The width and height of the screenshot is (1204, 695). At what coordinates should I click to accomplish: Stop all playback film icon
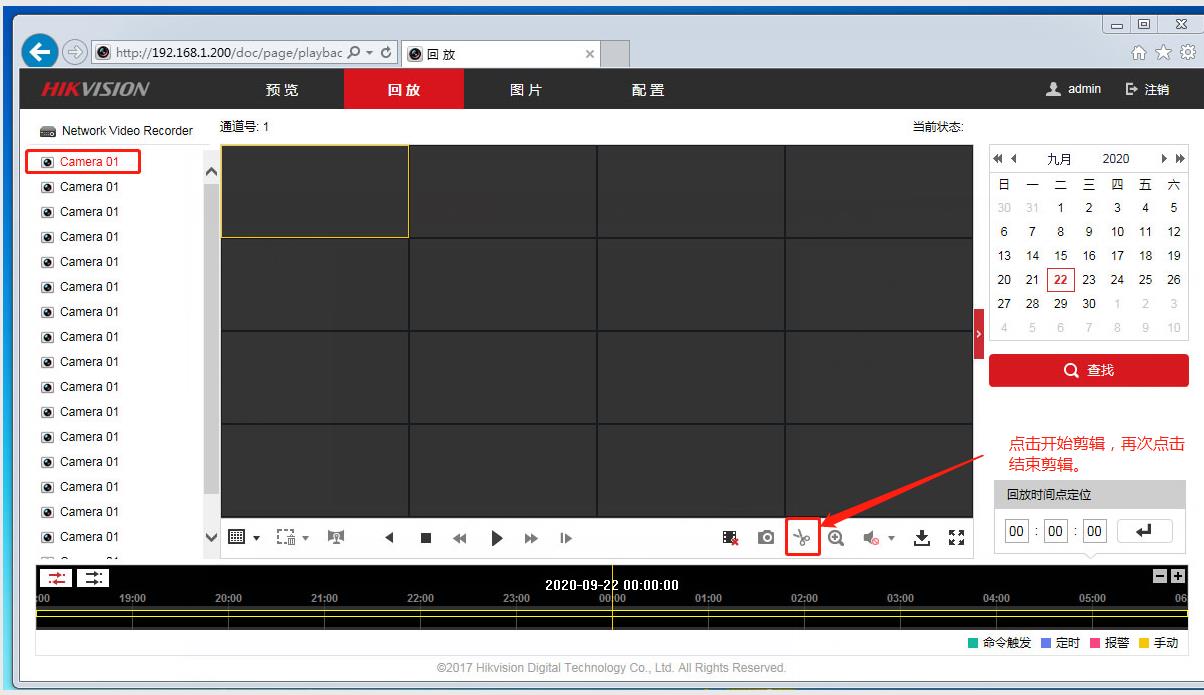point(731,538)
